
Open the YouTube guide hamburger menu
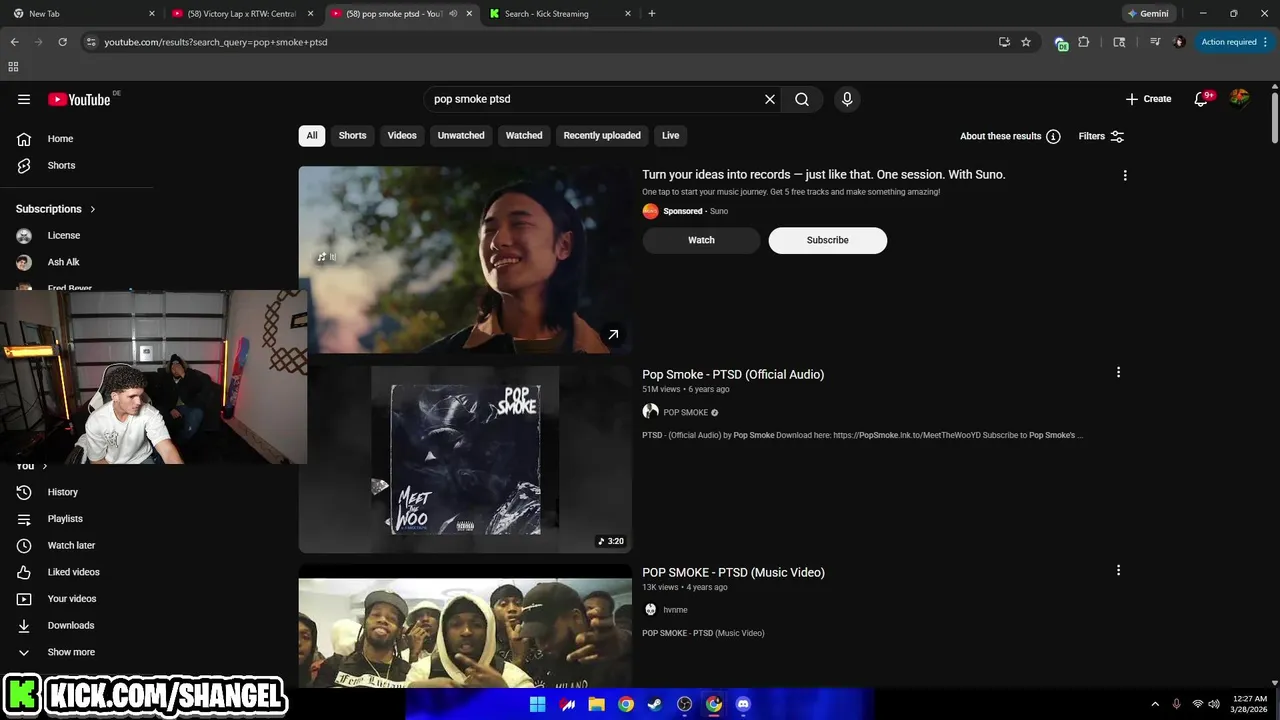24,99
